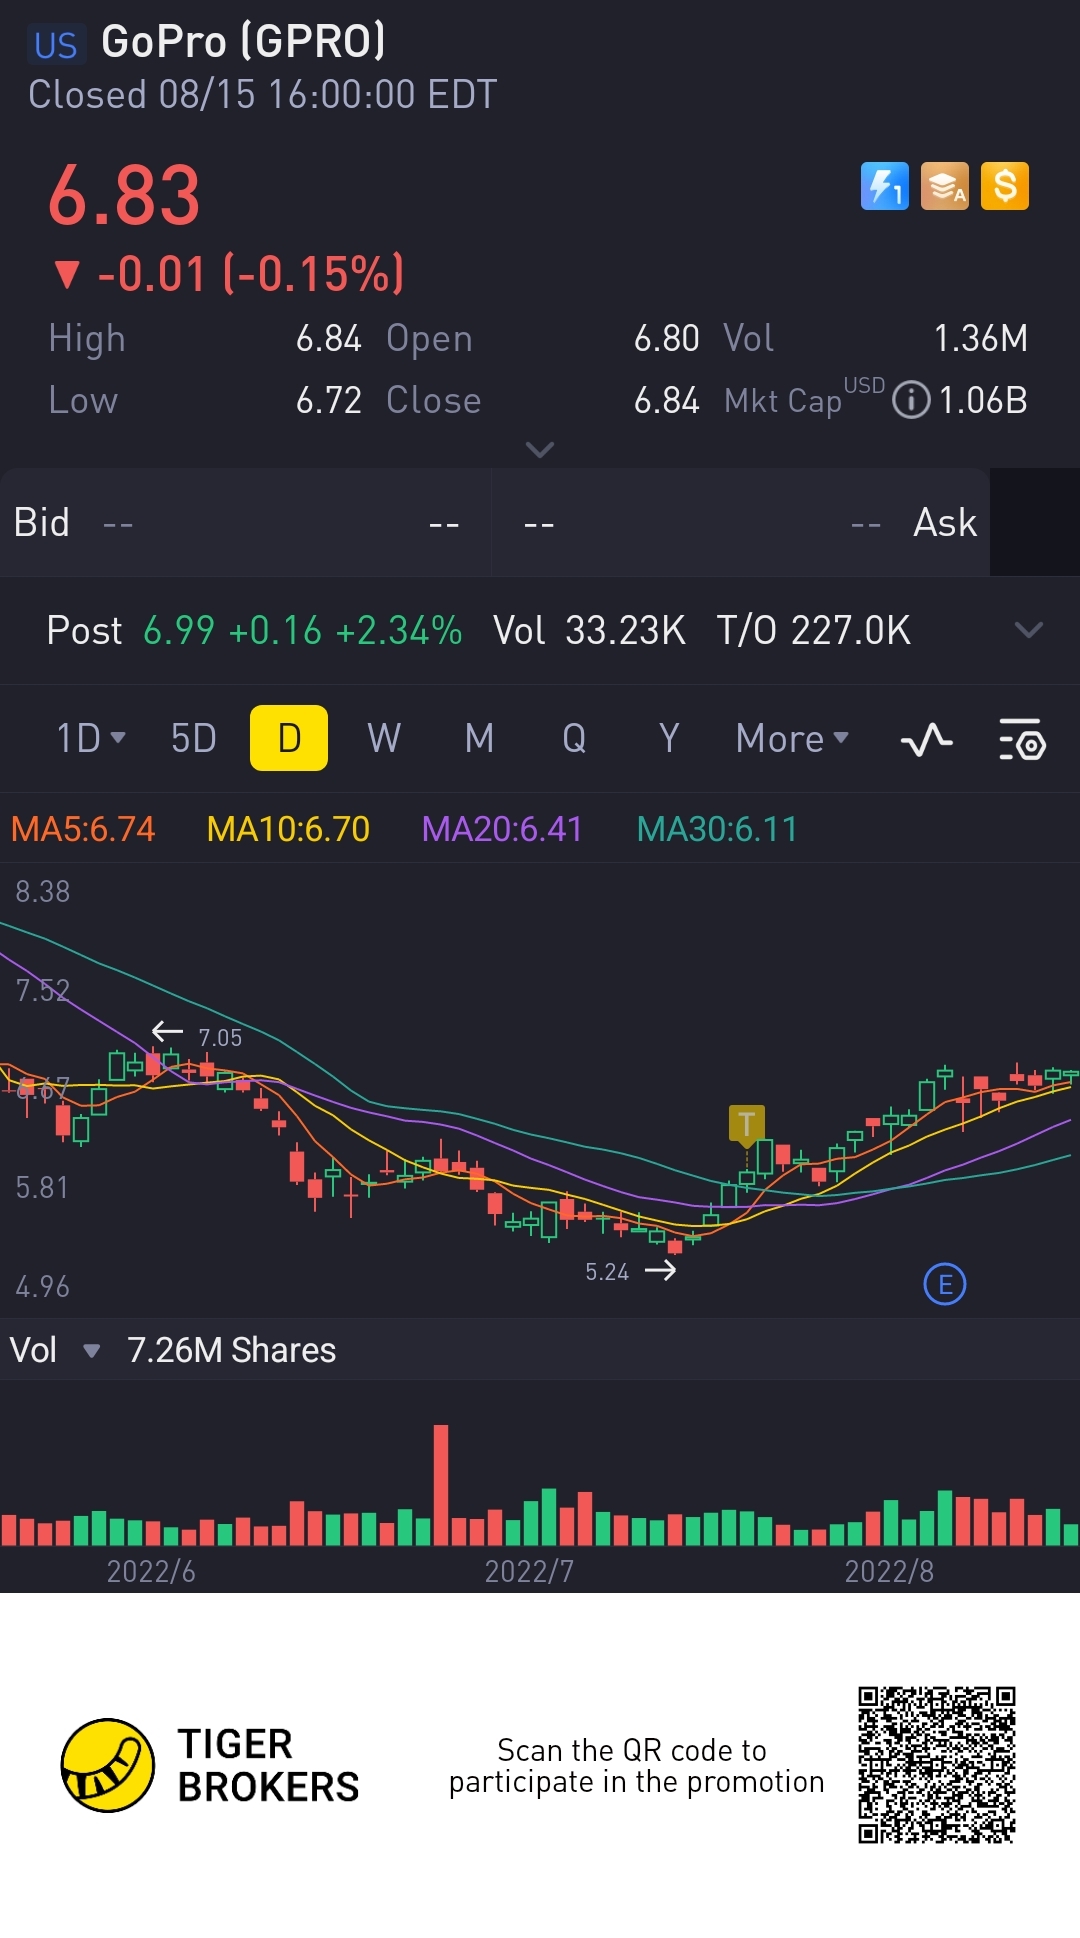Tap the Post price 6.99

(179, 630)
